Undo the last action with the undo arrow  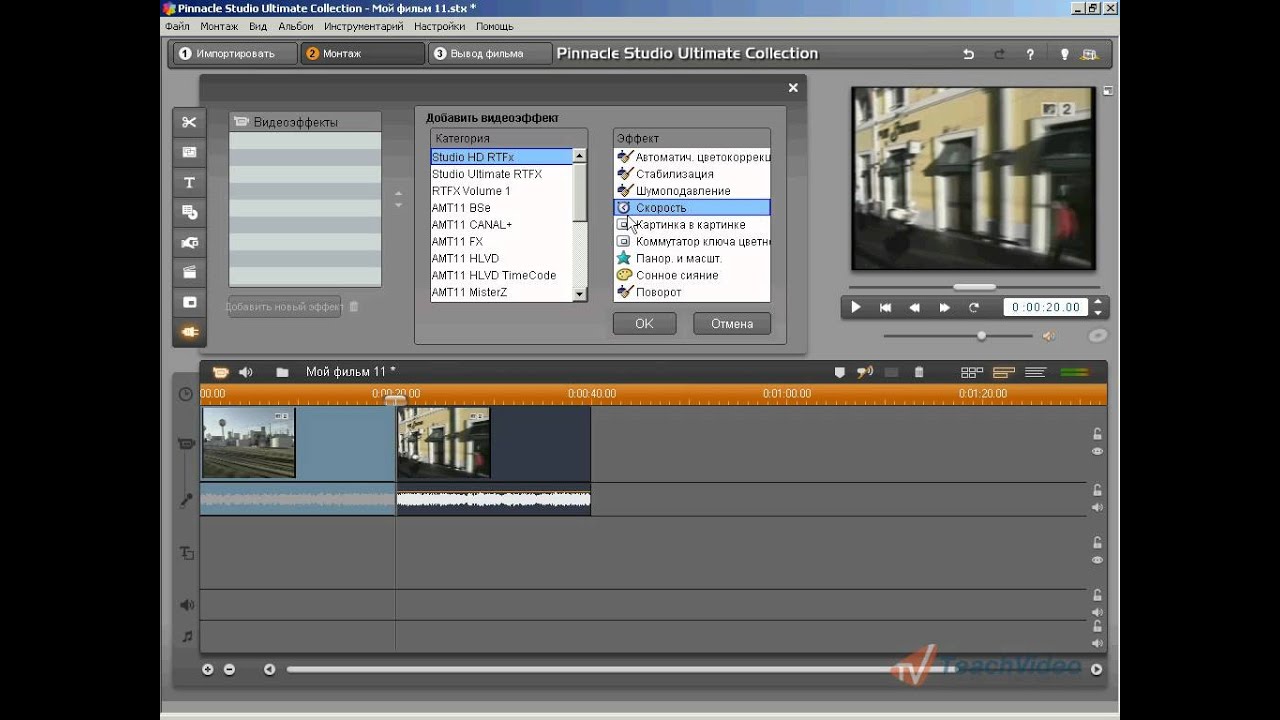coord(968,54)
